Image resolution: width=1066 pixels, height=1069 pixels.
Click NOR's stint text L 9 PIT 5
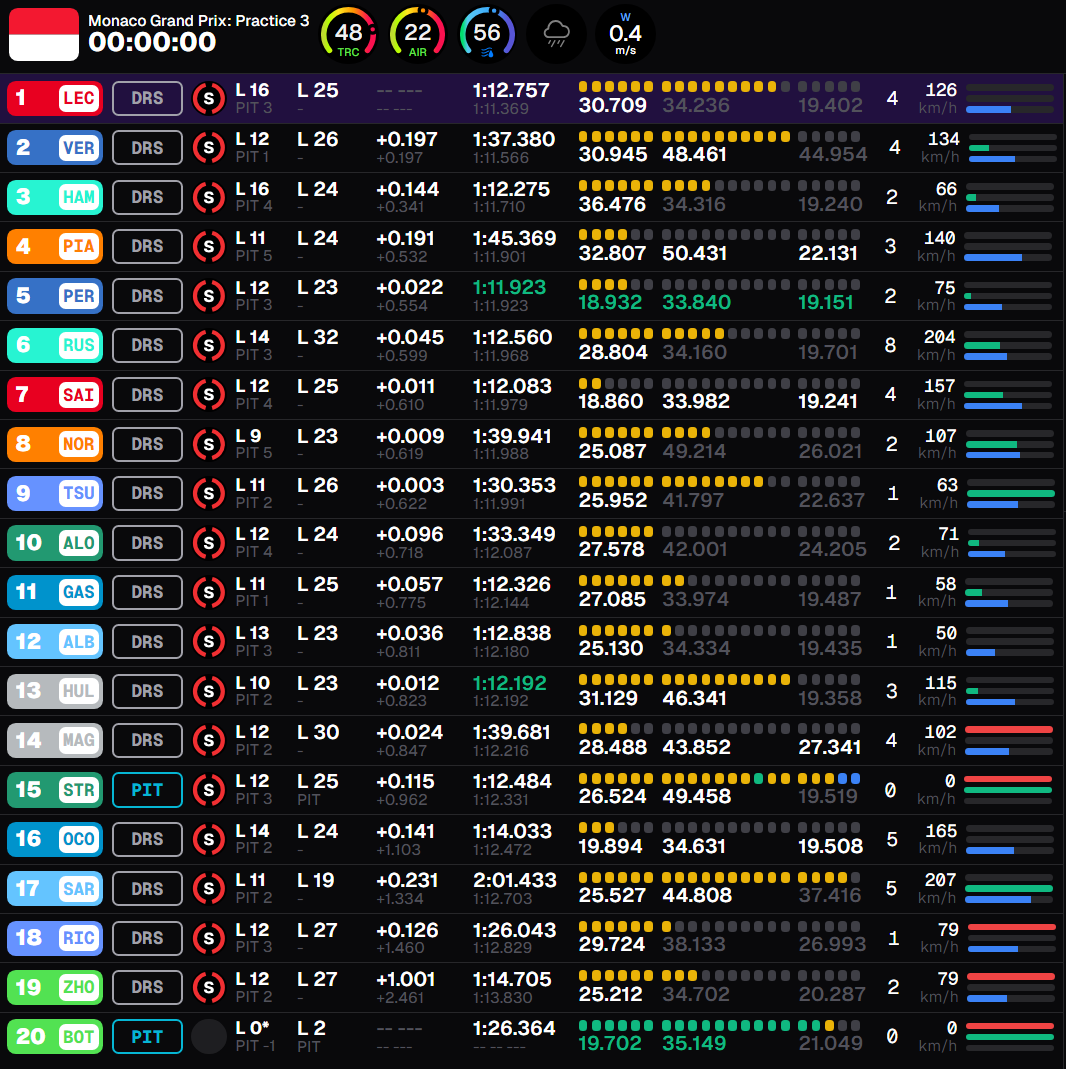254,444
